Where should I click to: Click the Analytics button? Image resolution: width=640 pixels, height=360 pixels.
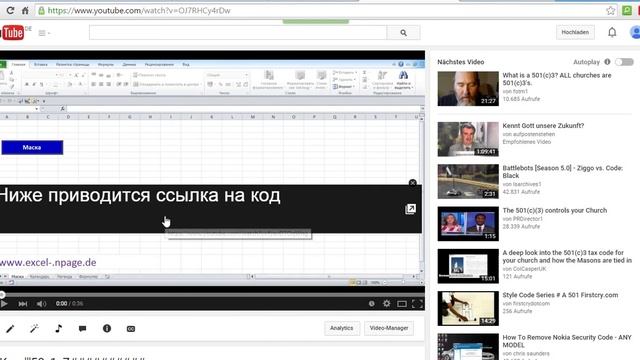342,328
